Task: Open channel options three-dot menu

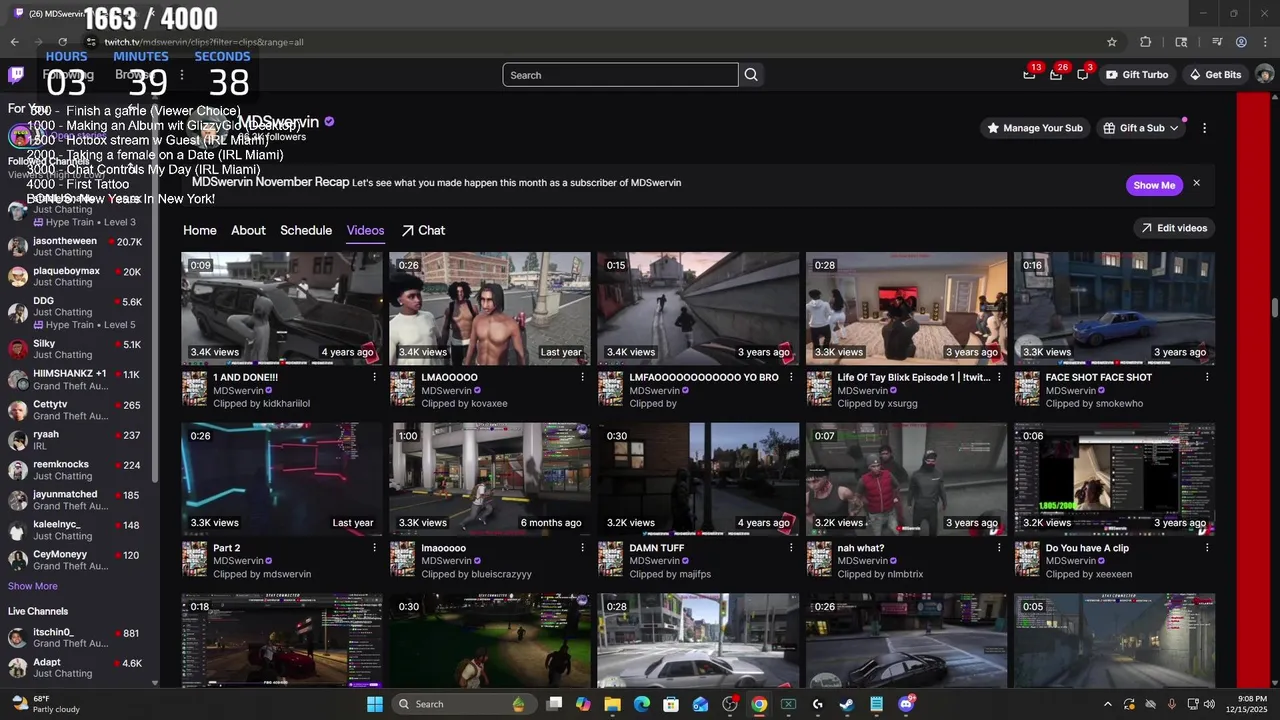Action: 1204,128
